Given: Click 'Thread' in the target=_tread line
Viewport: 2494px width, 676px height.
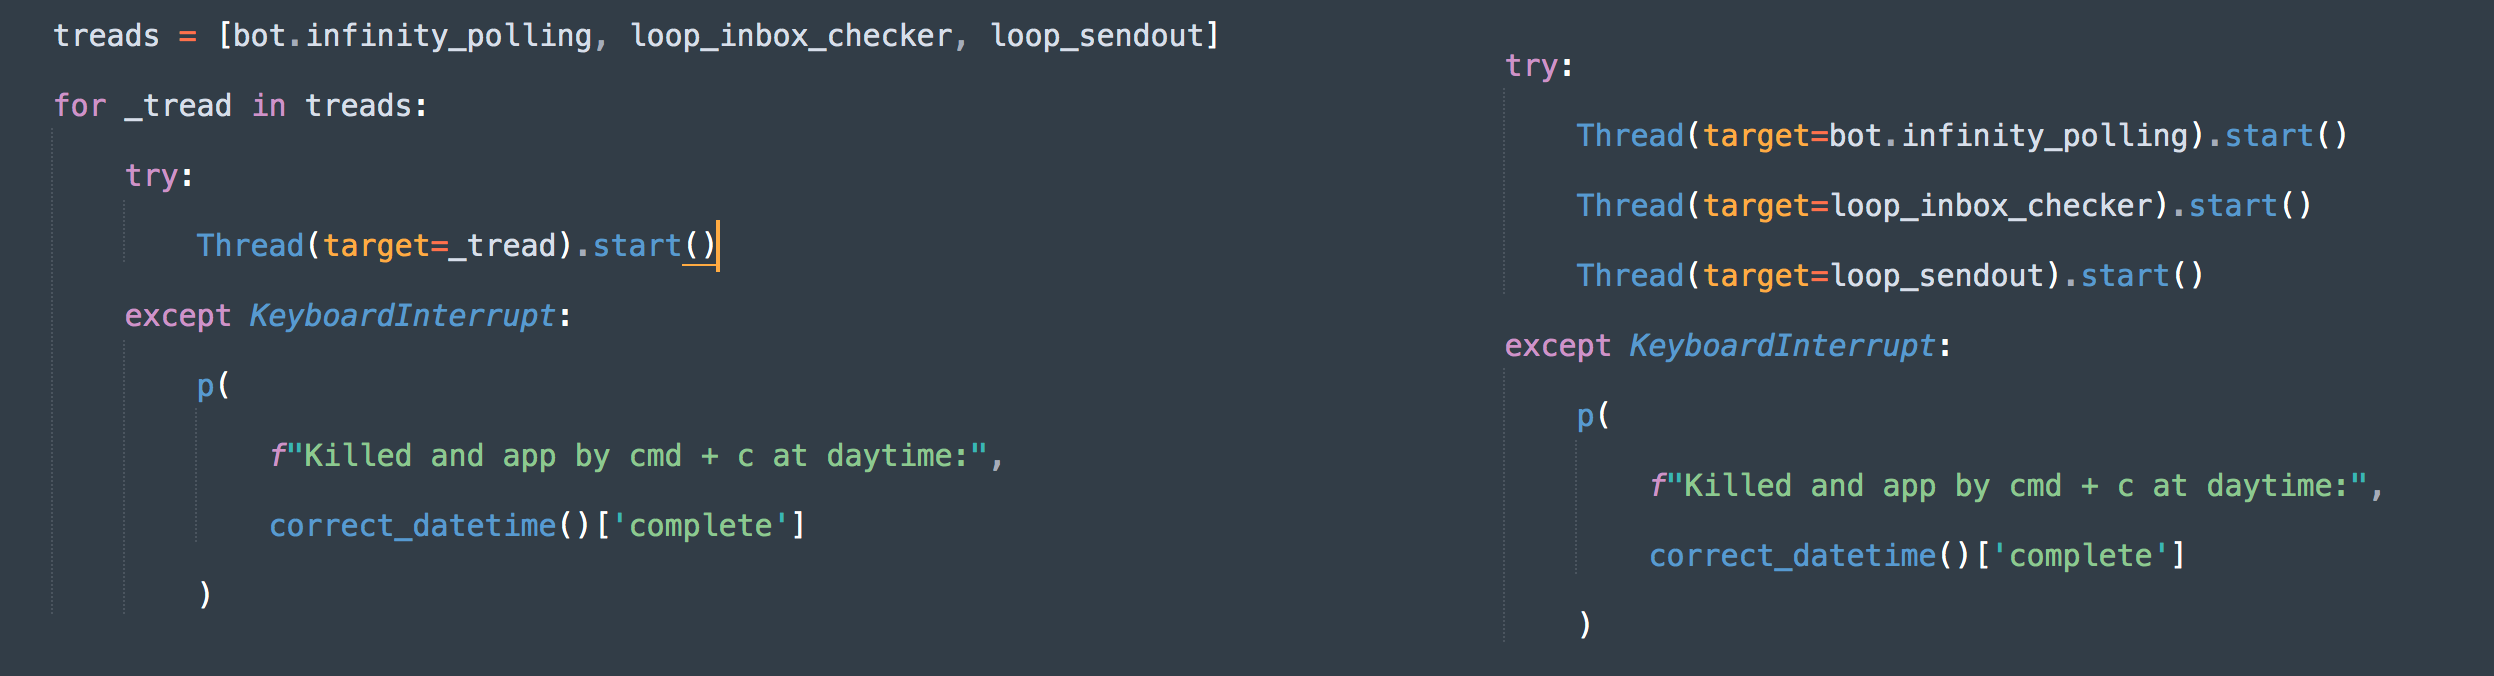Looking at the screenshot, I should (250, 246).
